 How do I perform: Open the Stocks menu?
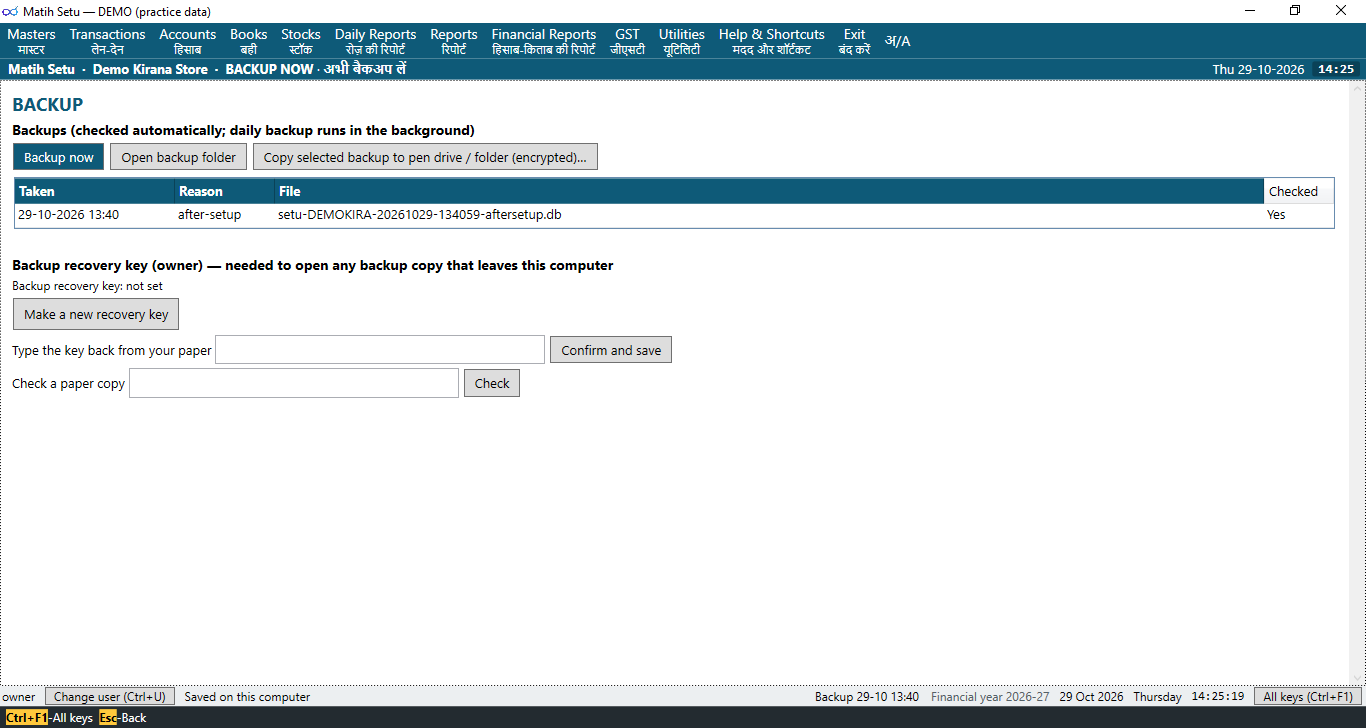300,41
